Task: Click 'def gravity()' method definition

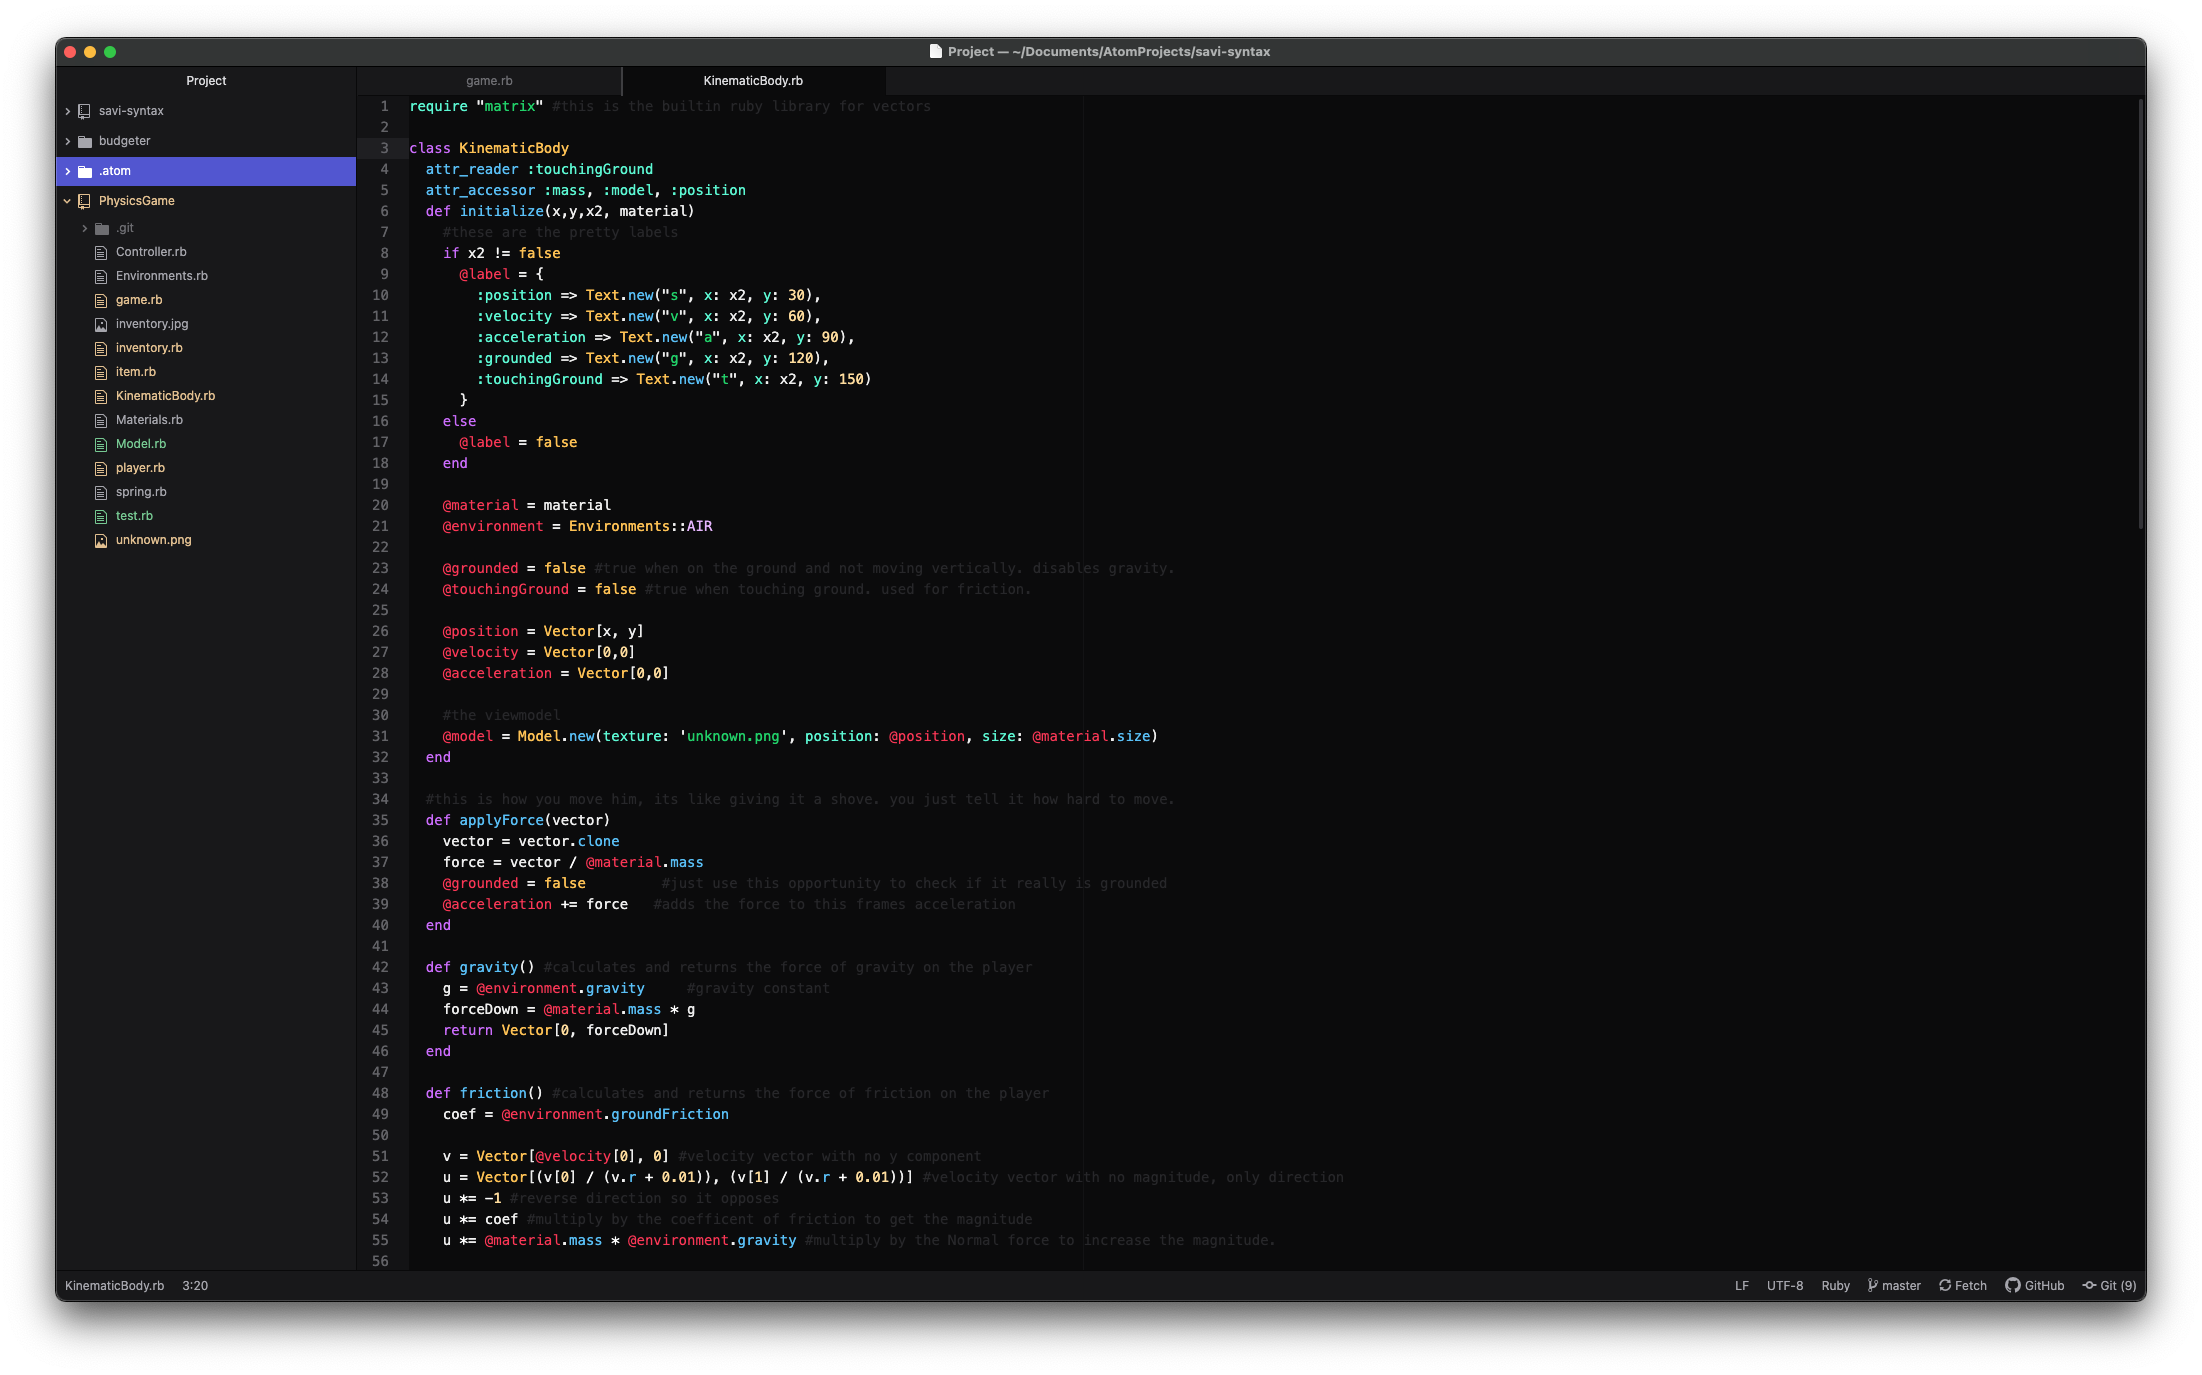Action: pyautogui.click(x=480, y=967)
